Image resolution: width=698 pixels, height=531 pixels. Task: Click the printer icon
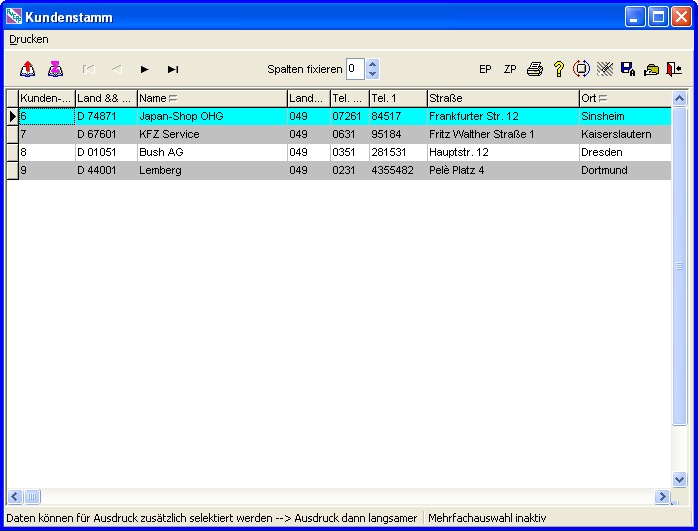(535, 69)
